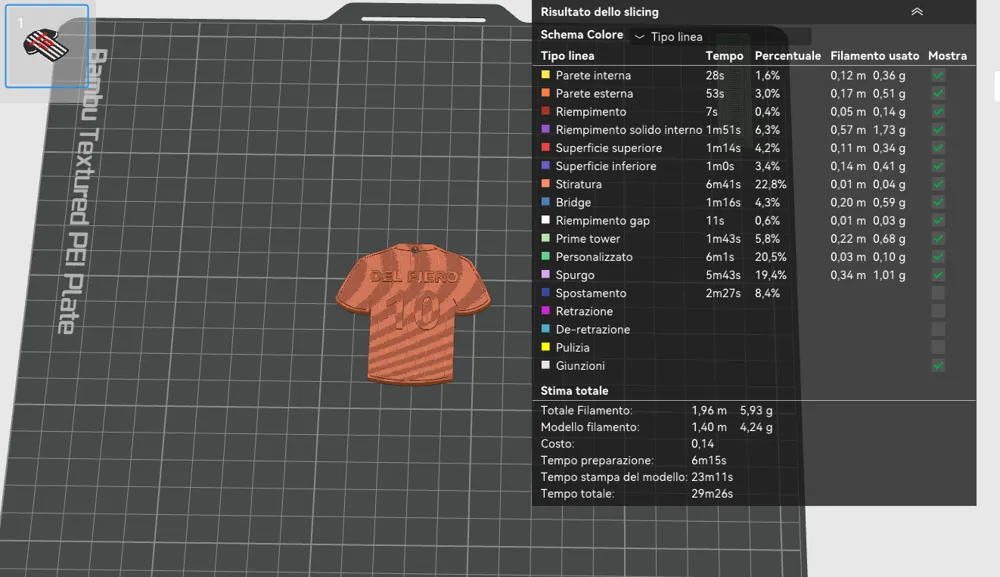Toggle Superficie superiore visibility checkbox
This screenshot has width=1000, height=577.
coord(938,148)
